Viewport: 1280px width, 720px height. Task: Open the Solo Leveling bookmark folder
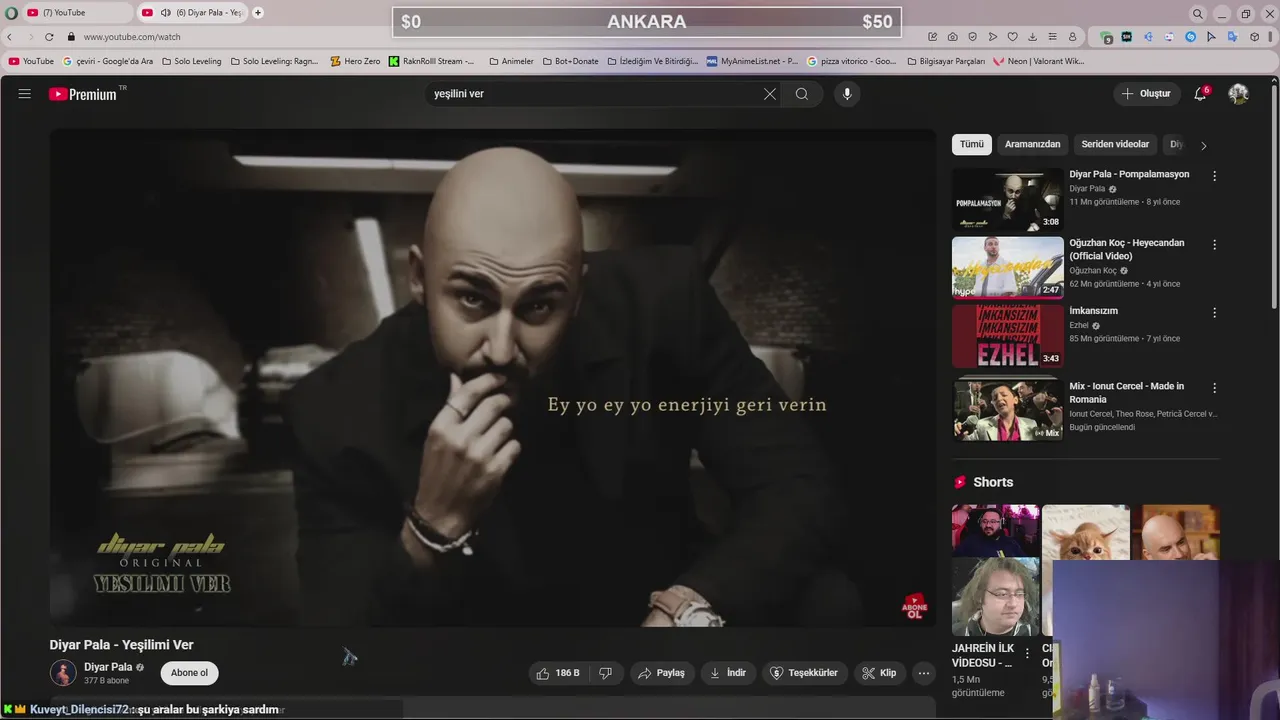(x=190, y=61)
